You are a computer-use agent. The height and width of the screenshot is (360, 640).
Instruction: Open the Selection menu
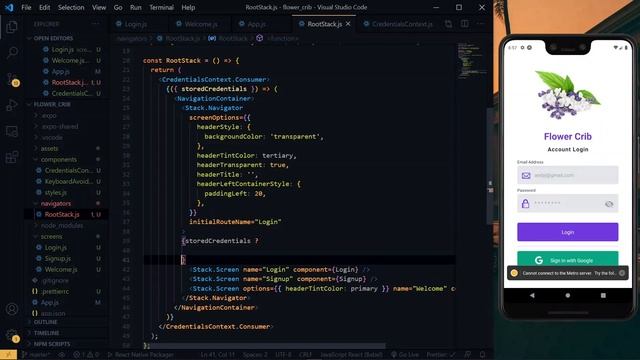[x=71, y=7]
